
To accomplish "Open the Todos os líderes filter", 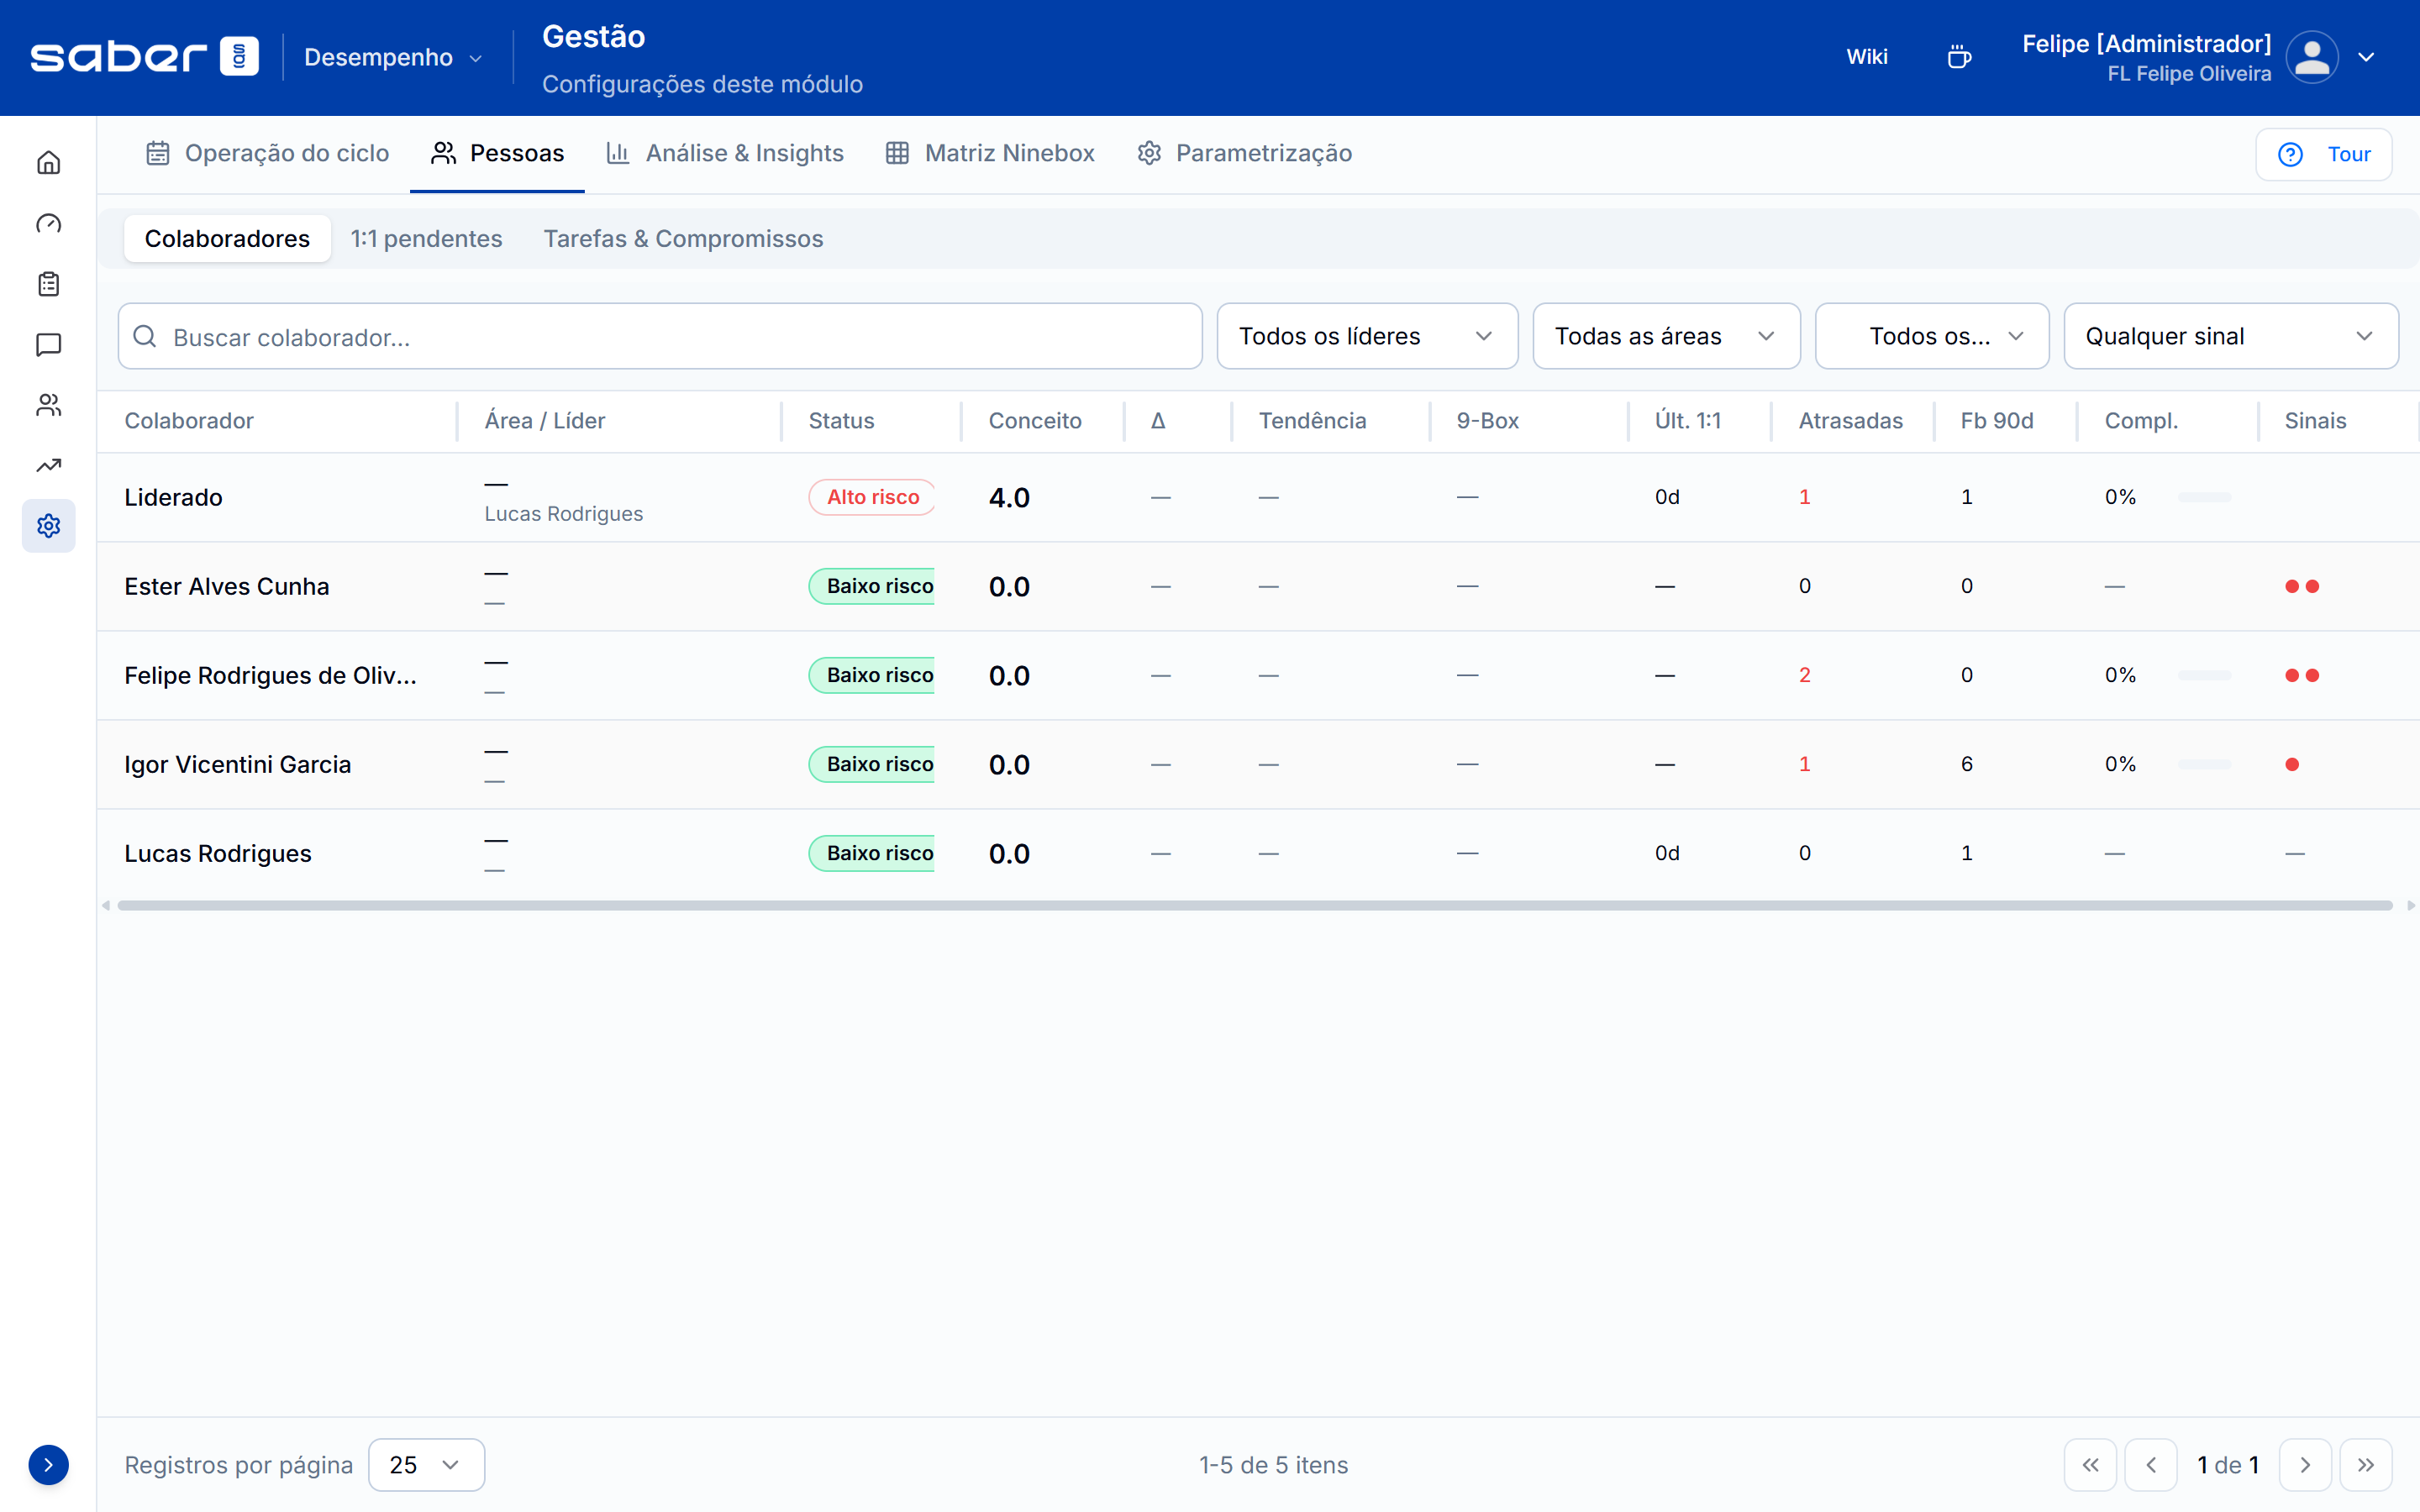I will (x=1367, y=336).
